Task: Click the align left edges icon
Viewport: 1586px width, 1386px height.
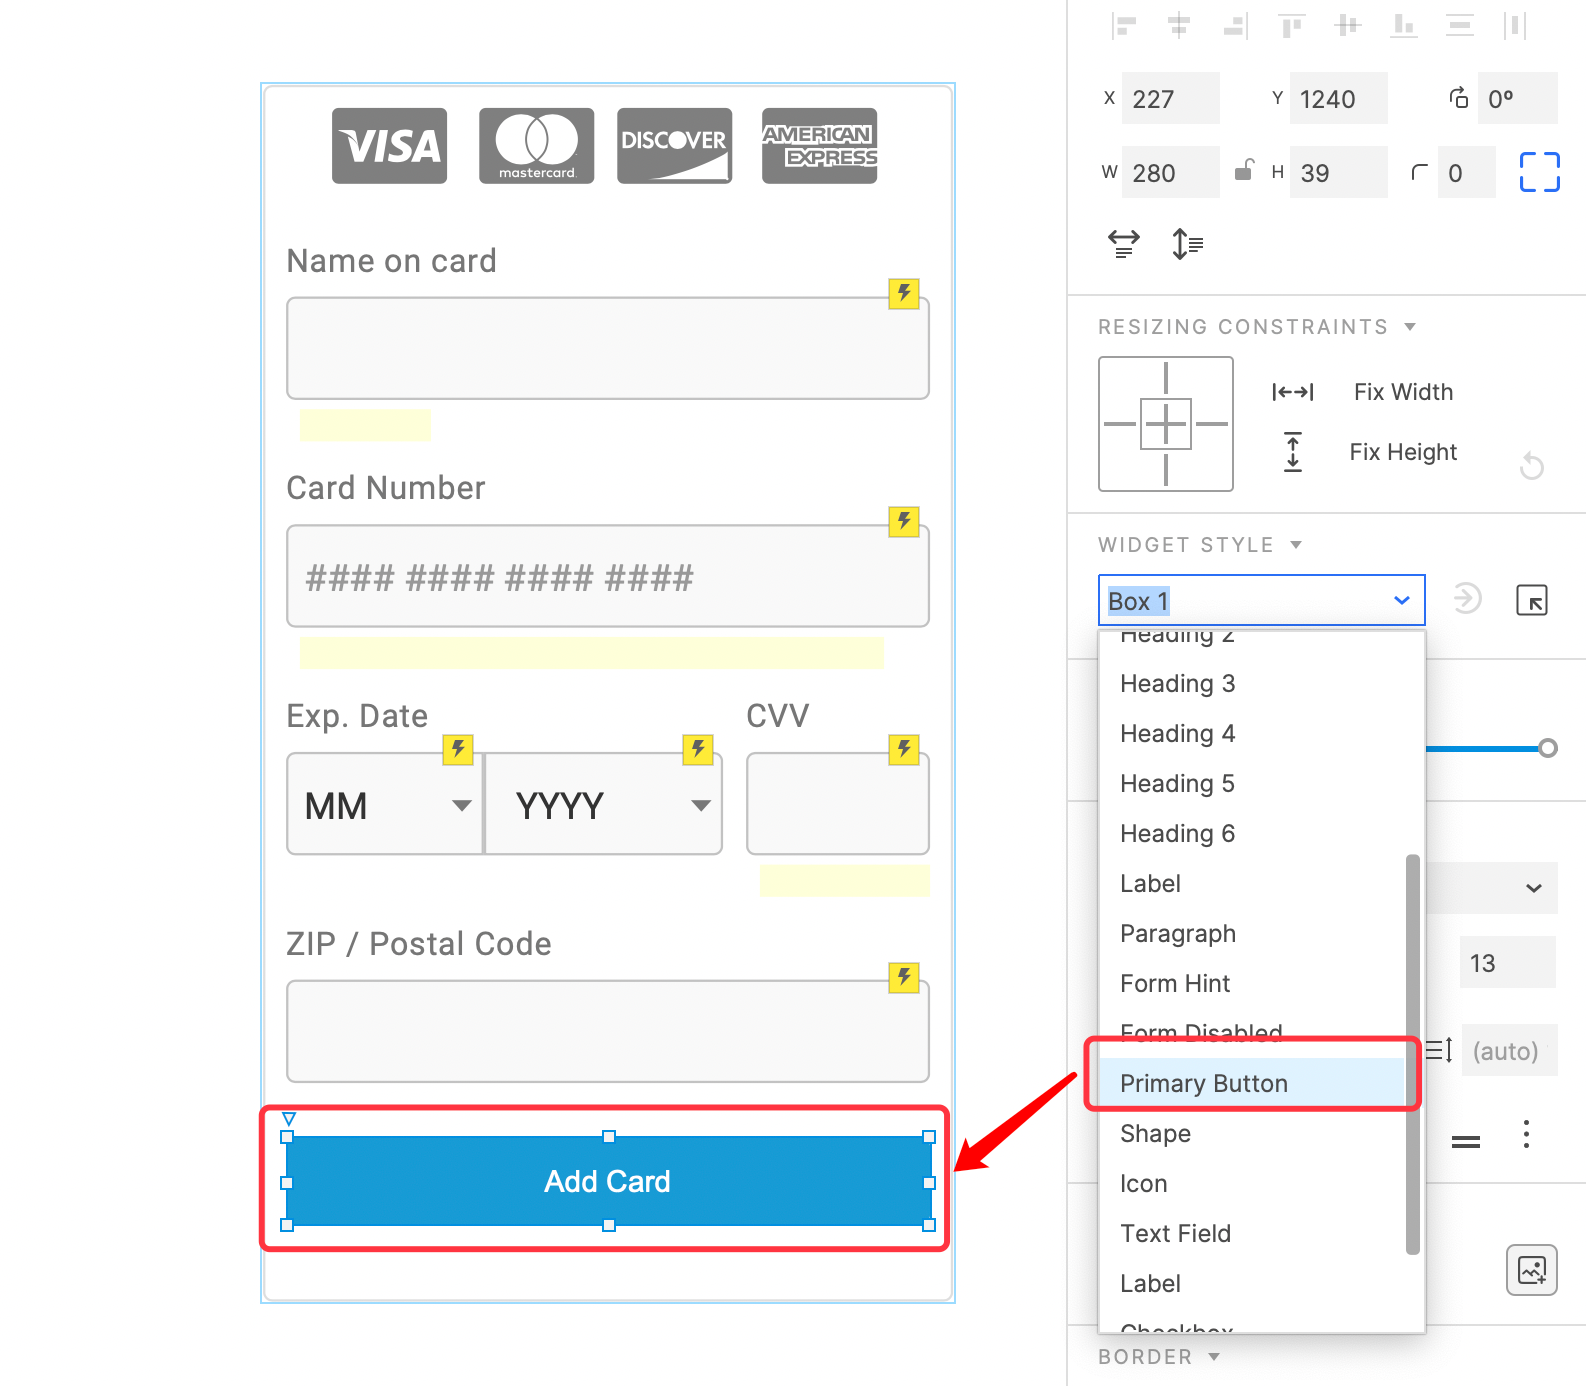Action: point(1124,26)
